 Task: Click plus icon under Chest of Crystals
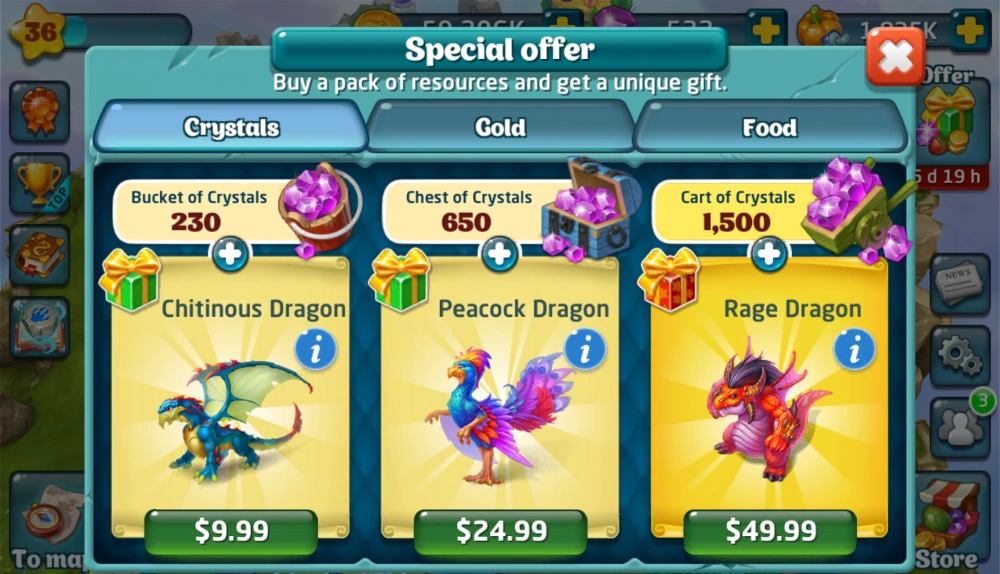[x=499, y=254]
